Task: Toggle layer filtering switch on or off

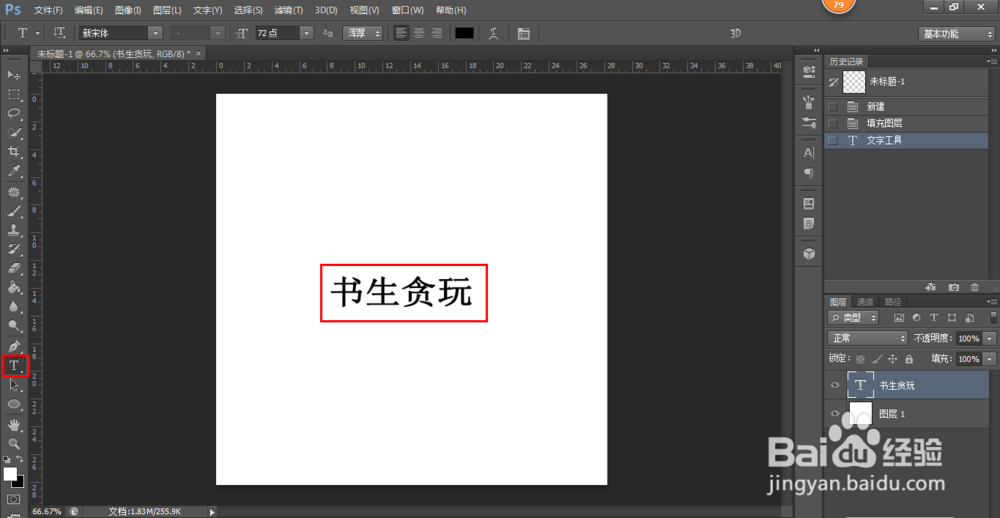Action: click(993, 316)
